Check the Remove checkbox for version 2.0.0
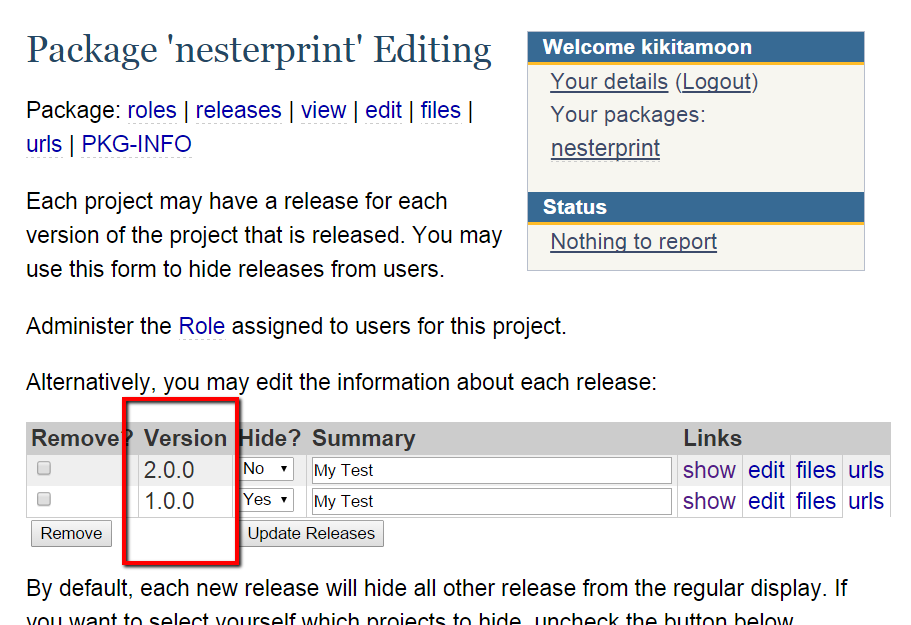 [x=44, y=468]
